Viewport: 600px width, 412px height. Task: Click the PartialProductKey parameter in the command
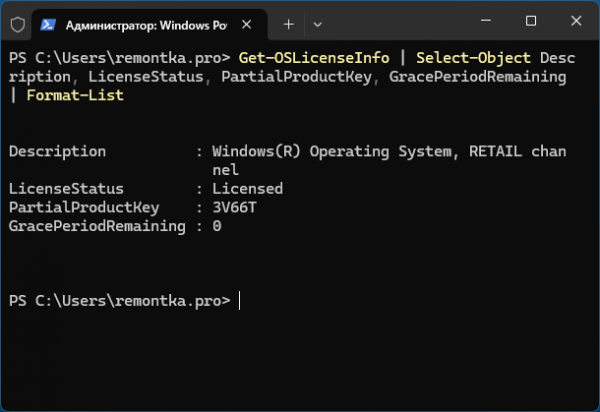coord(297,77)
